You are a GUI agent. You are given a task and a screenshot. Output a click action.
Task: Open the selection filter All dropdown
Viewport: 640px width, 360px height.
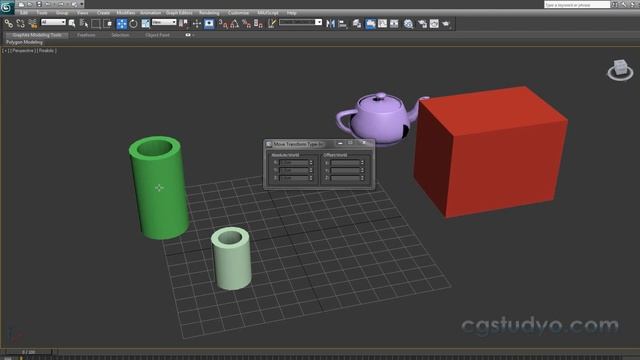(x=53, y=22)
